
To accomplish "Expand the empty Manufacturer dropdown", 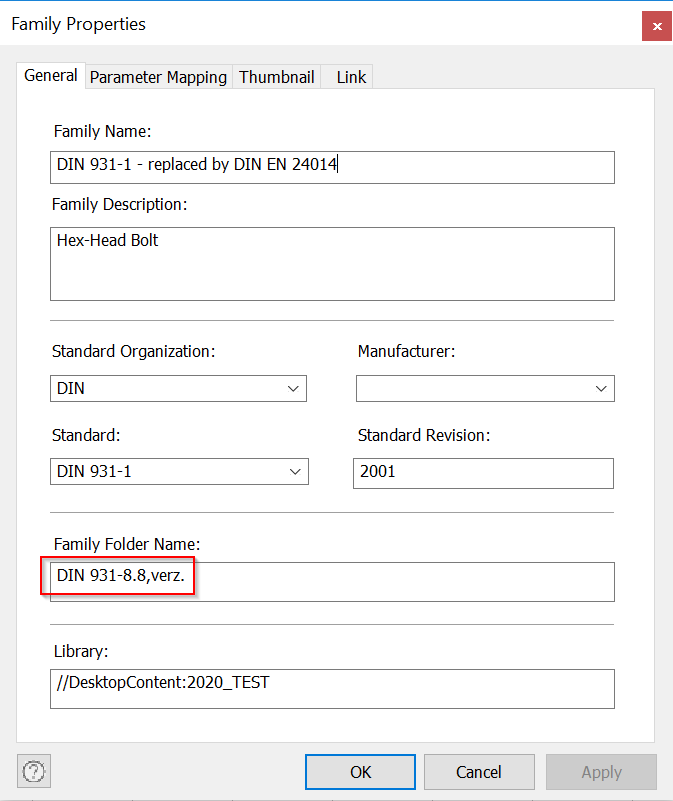I will 485,388.
